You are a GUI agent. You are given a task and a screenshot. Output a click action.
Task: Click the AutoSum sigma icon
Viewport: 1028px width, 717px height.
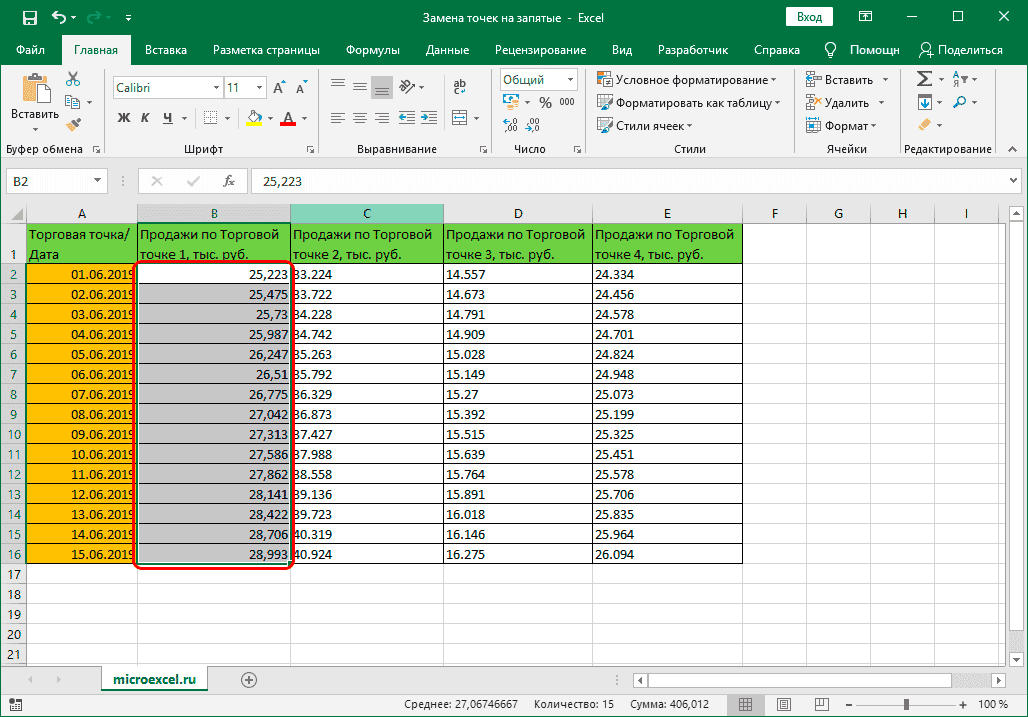pos(924,79)
